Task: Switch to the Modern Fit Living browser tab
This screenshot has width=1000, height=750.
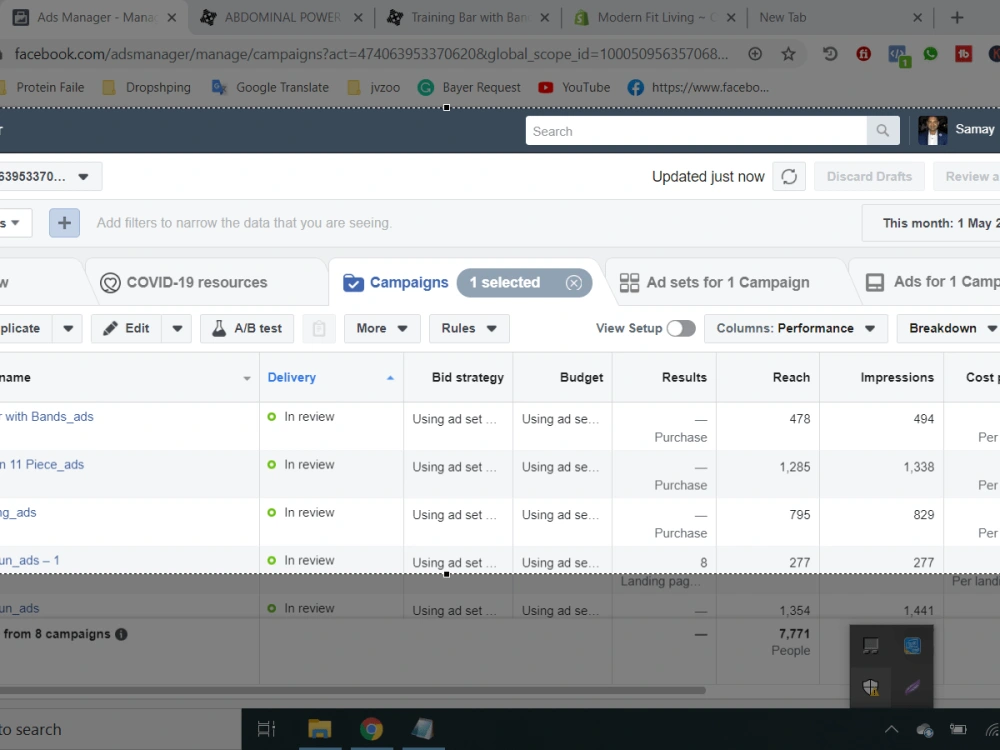Action: pos(654,17)
